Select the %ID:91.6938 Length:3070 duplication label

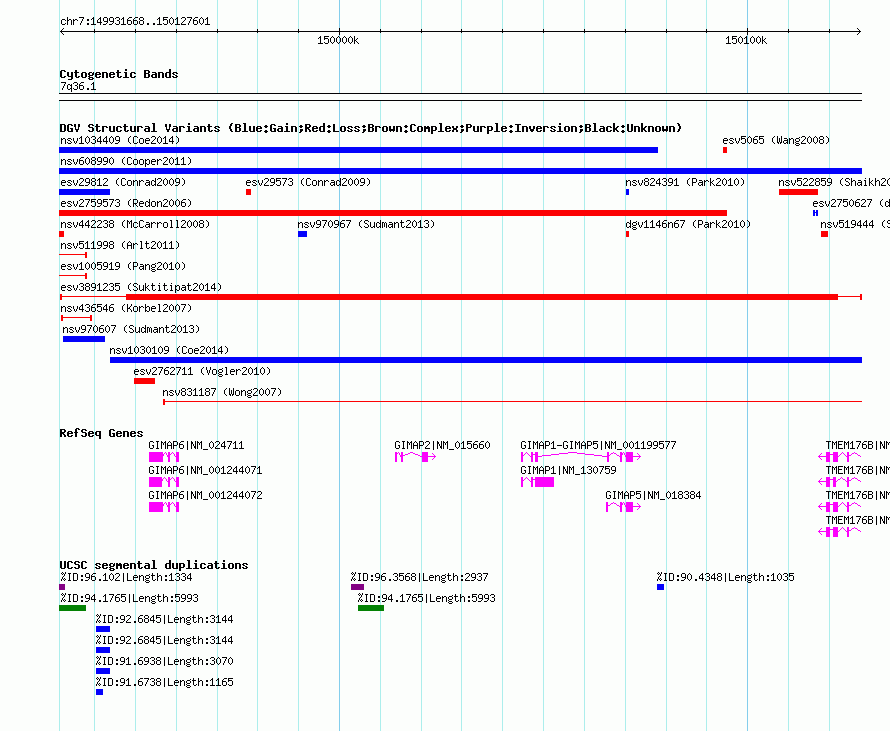point(165,661)
